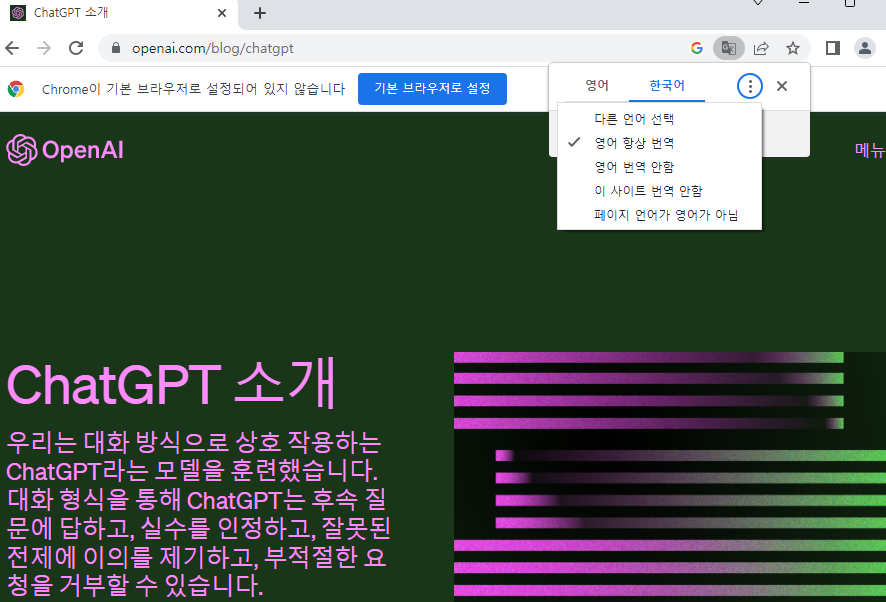Click the user profile avatar icon

click(x=864, y=47)
